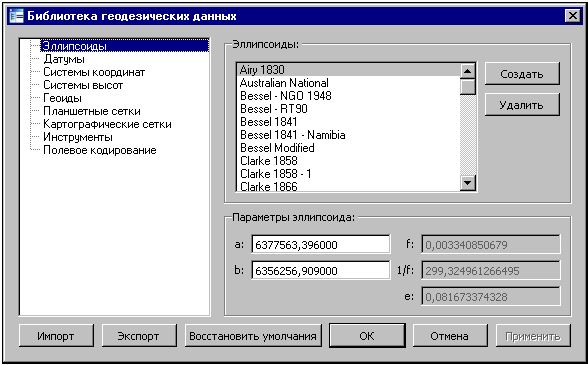Choose Clarke 1866 ellipsoid

click(348, 186)
